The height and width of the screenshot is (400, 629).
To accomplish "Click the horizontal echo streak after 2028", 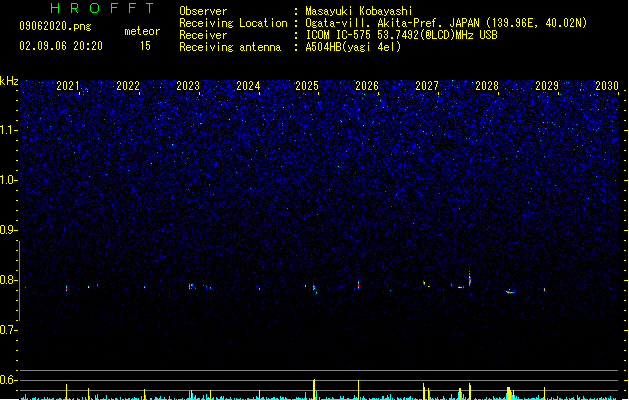I will [x=510, y=292].
